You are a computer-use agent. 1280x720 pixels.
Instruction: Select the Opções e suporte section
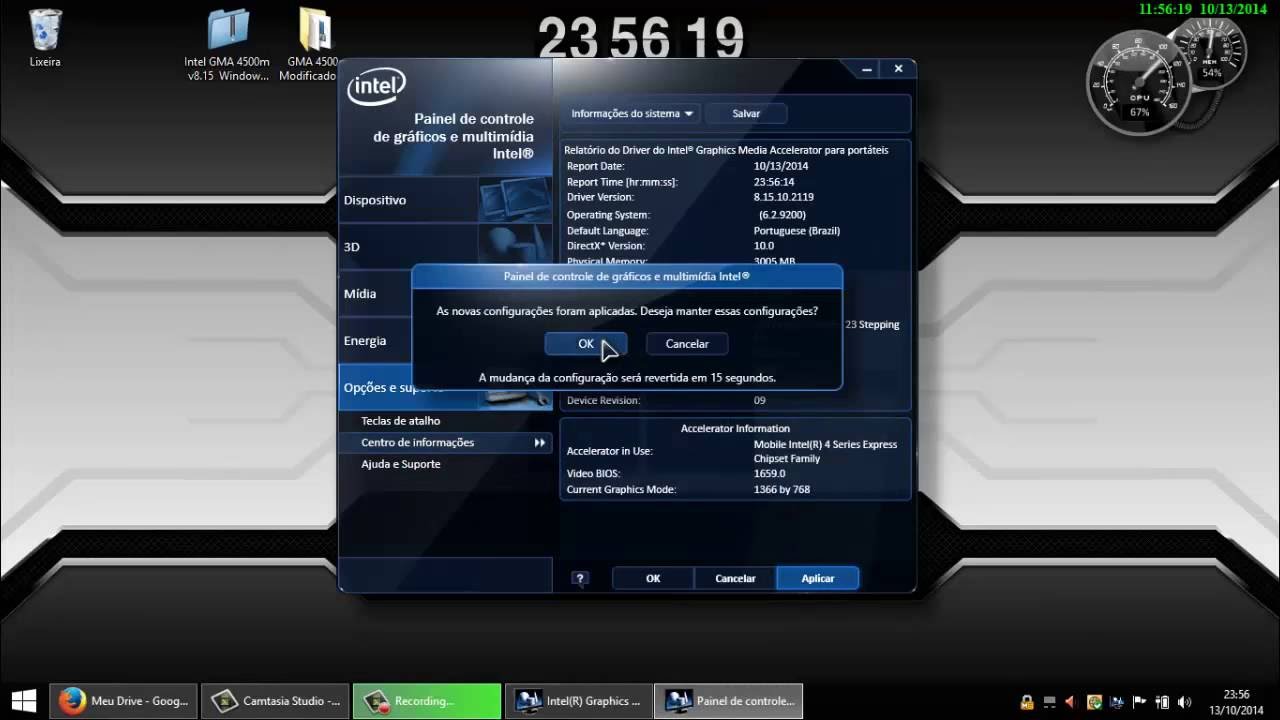pos(445,388)
